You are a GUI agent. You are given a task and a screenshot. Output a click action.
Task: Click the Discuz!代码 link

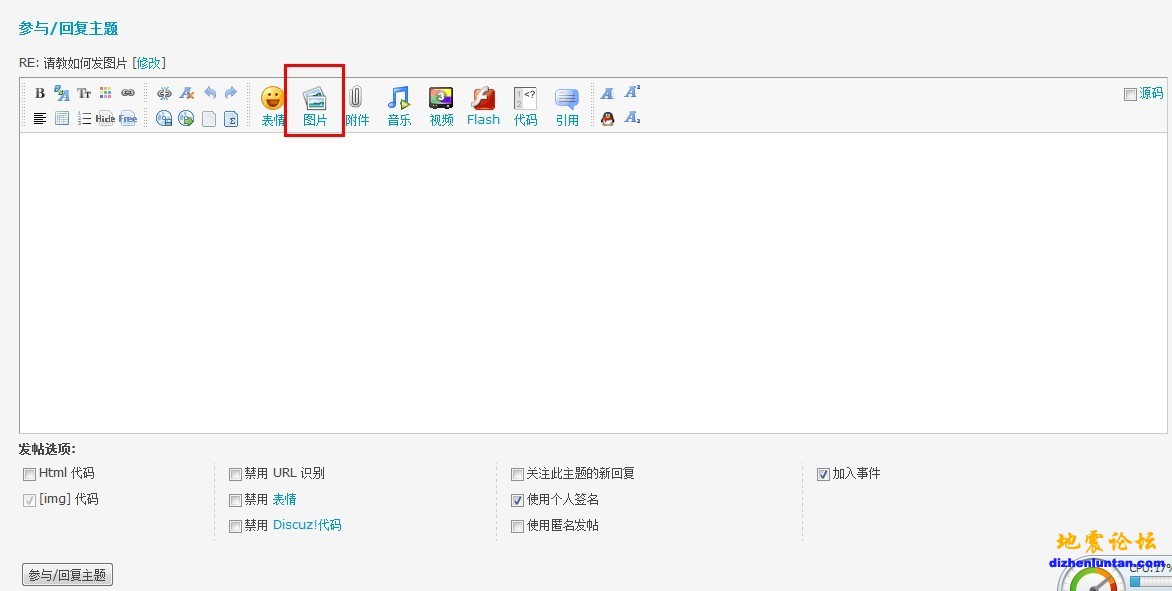[307, 525]
